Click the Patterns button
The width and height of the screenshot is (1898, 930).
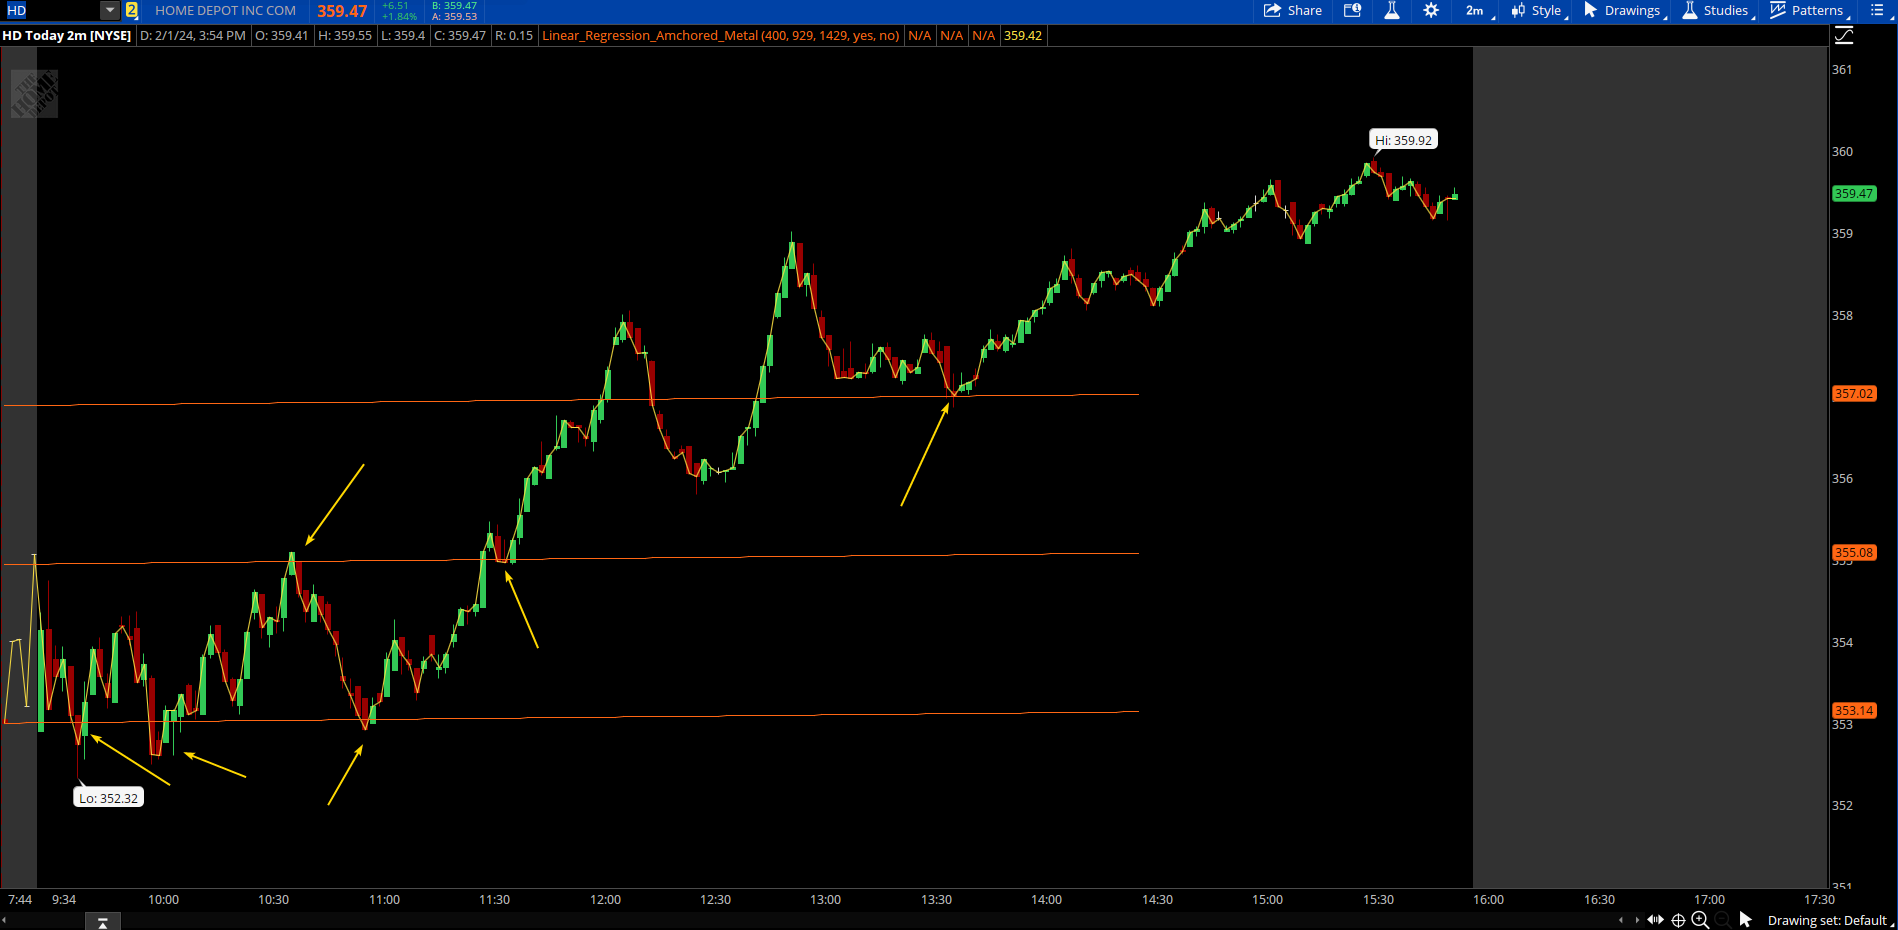coord(1808,11)
